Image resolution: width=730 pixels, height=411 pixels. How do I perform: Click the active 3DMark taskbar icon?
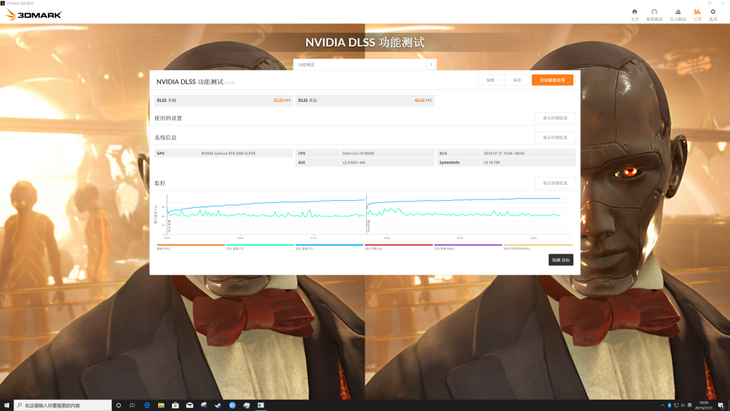click(x=261, y=405)
